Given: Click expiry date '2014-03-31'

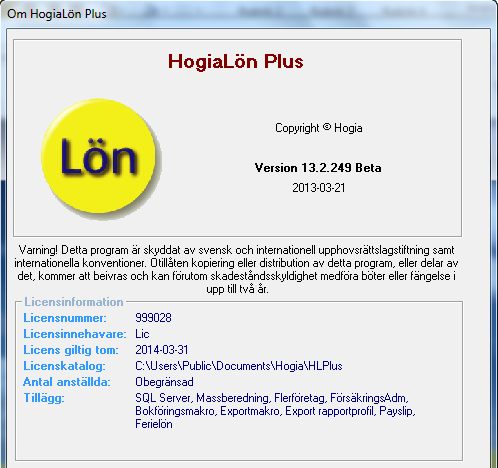Looking at the screenshot, I should (x=162, y=350).
